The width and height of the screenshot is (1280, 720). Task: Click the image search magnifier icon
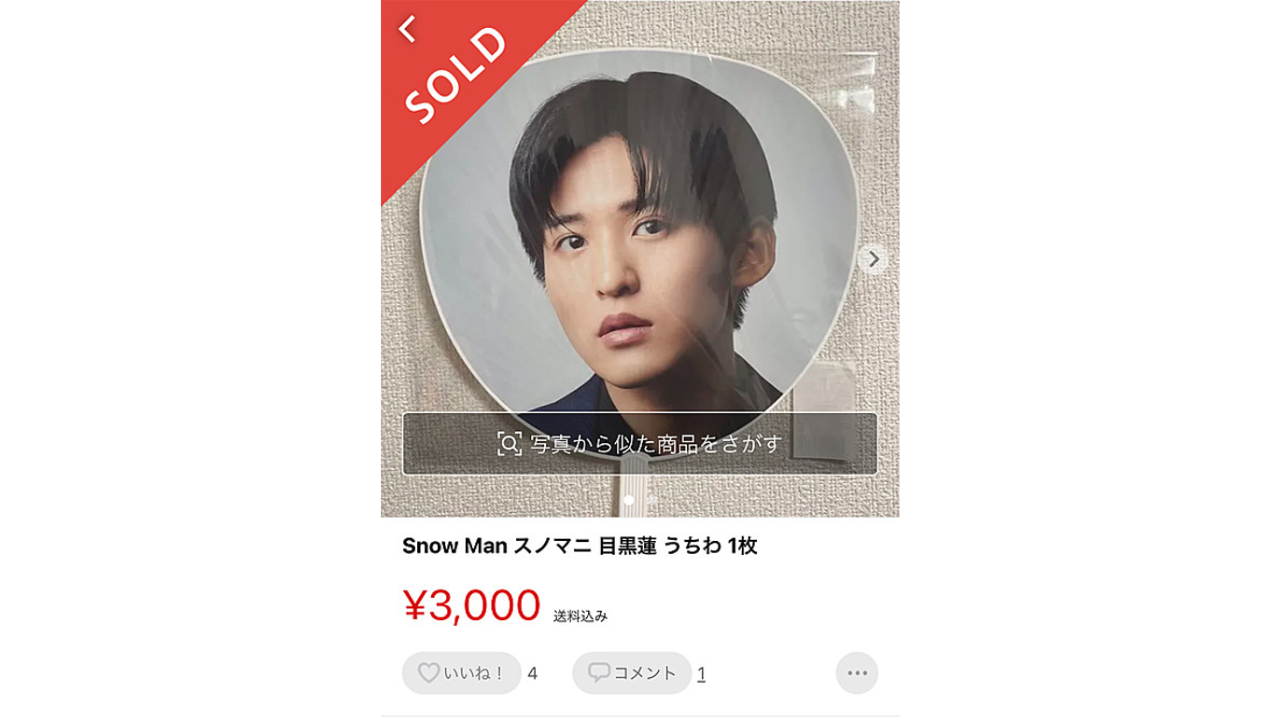510,443
